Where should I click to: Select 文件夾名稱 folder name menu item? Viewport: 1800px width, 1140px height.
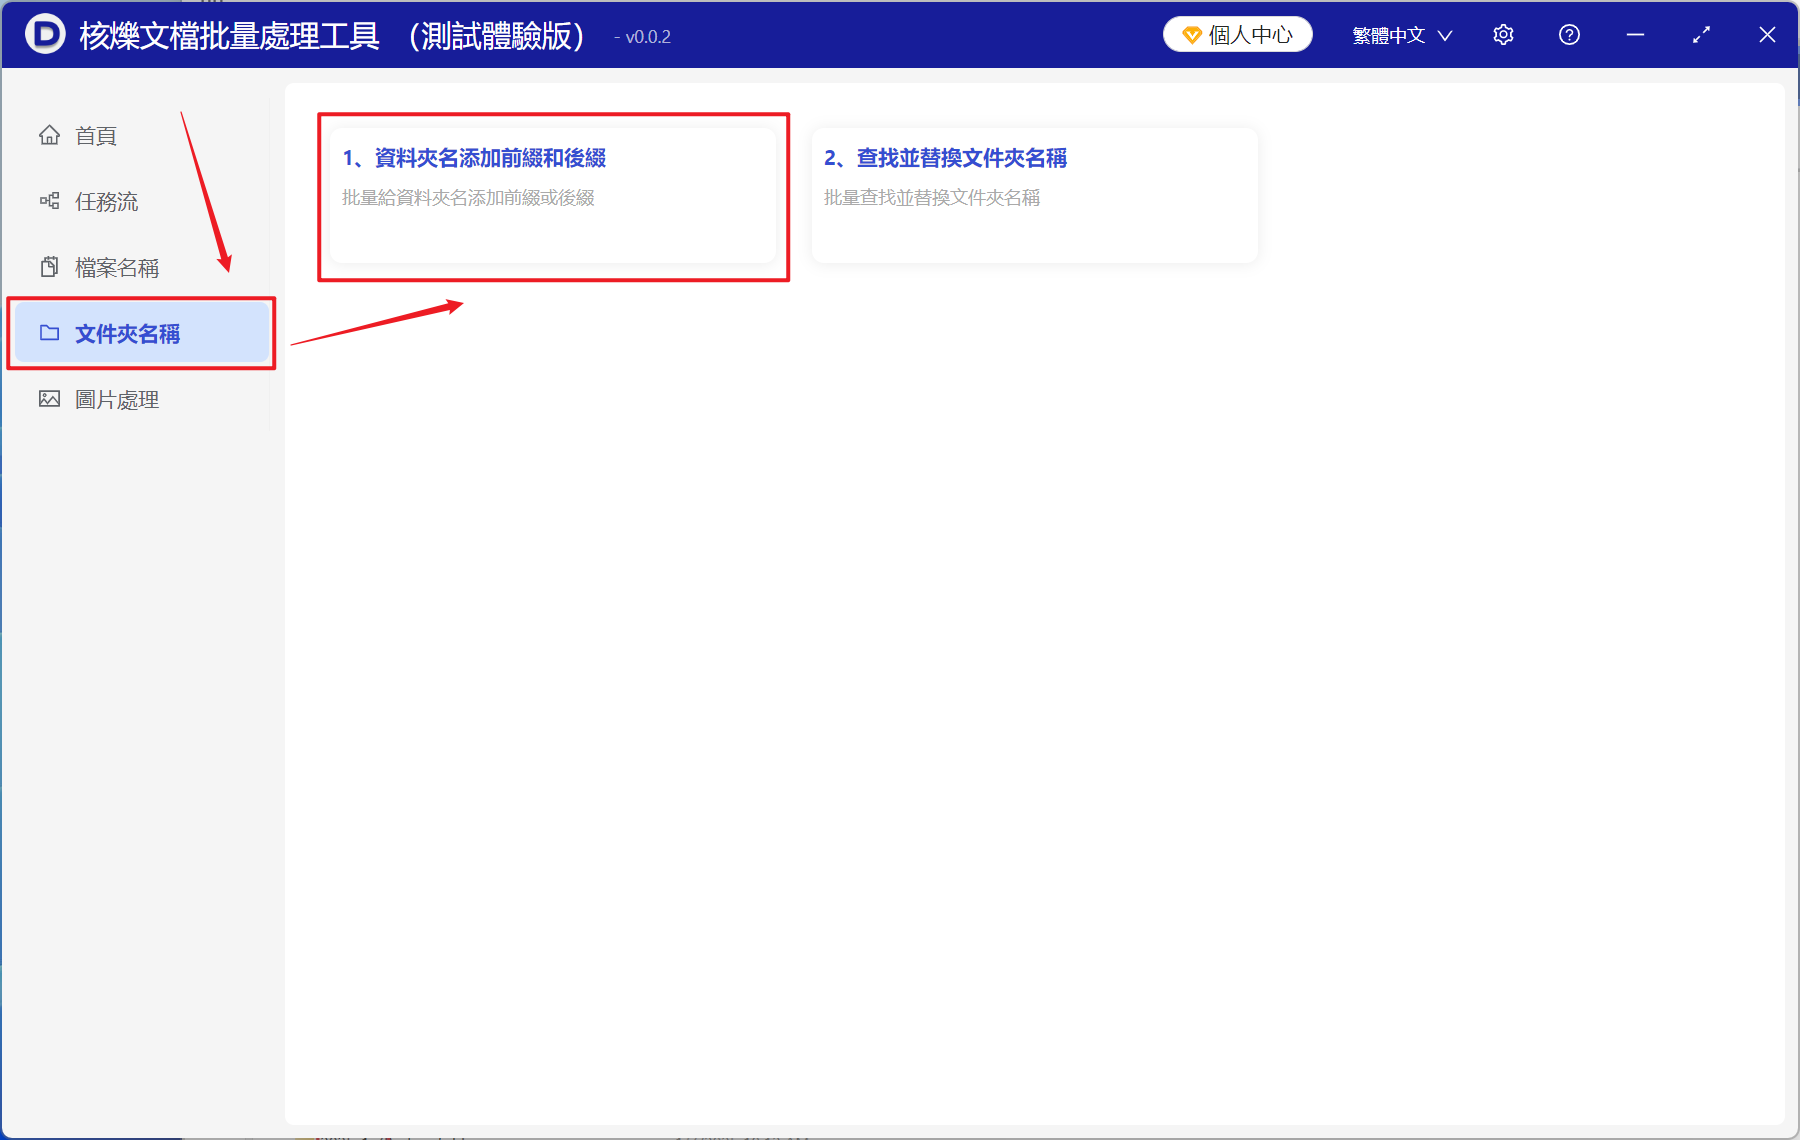pos(142,333)
